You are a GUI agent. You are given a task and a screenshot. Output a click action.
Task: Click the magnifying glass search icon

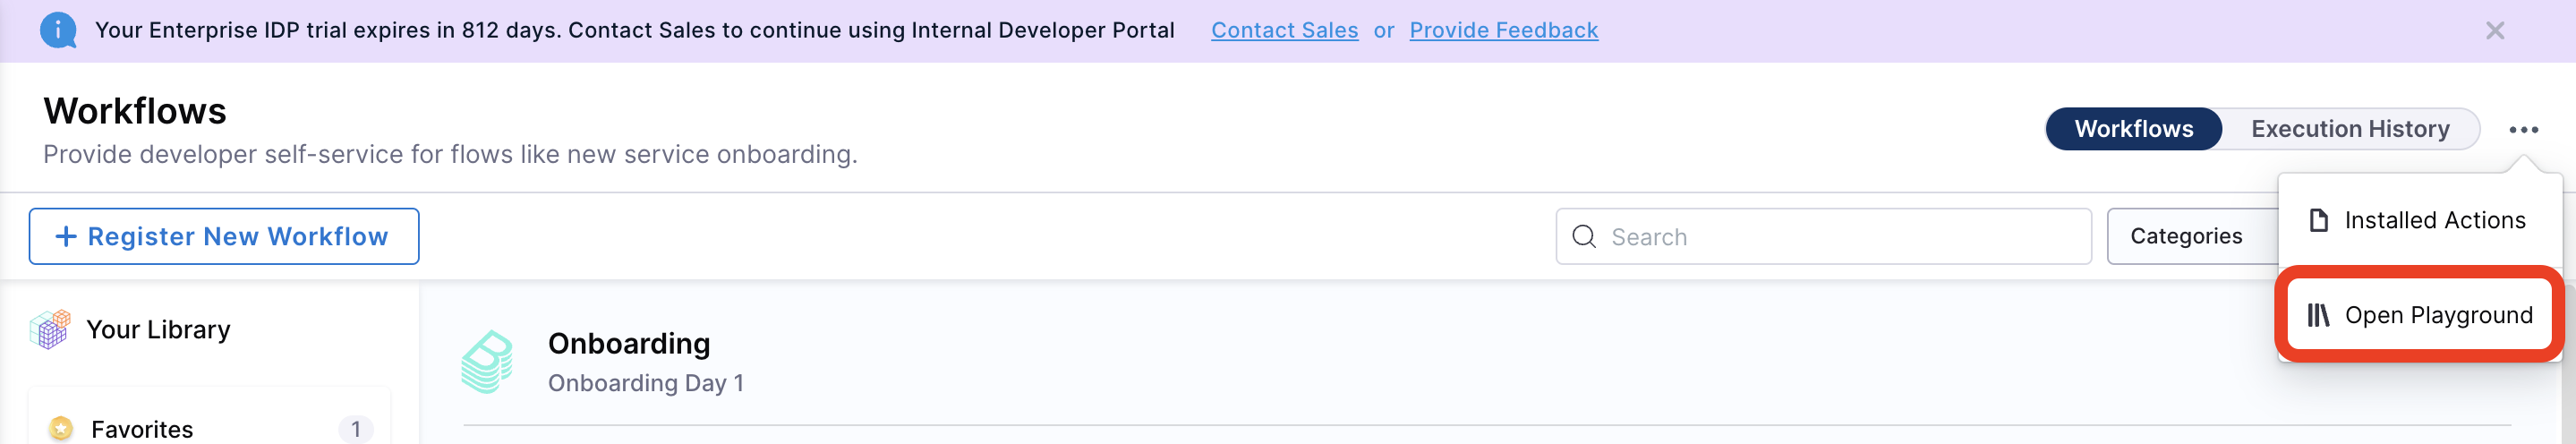(x=1584, y=236)
